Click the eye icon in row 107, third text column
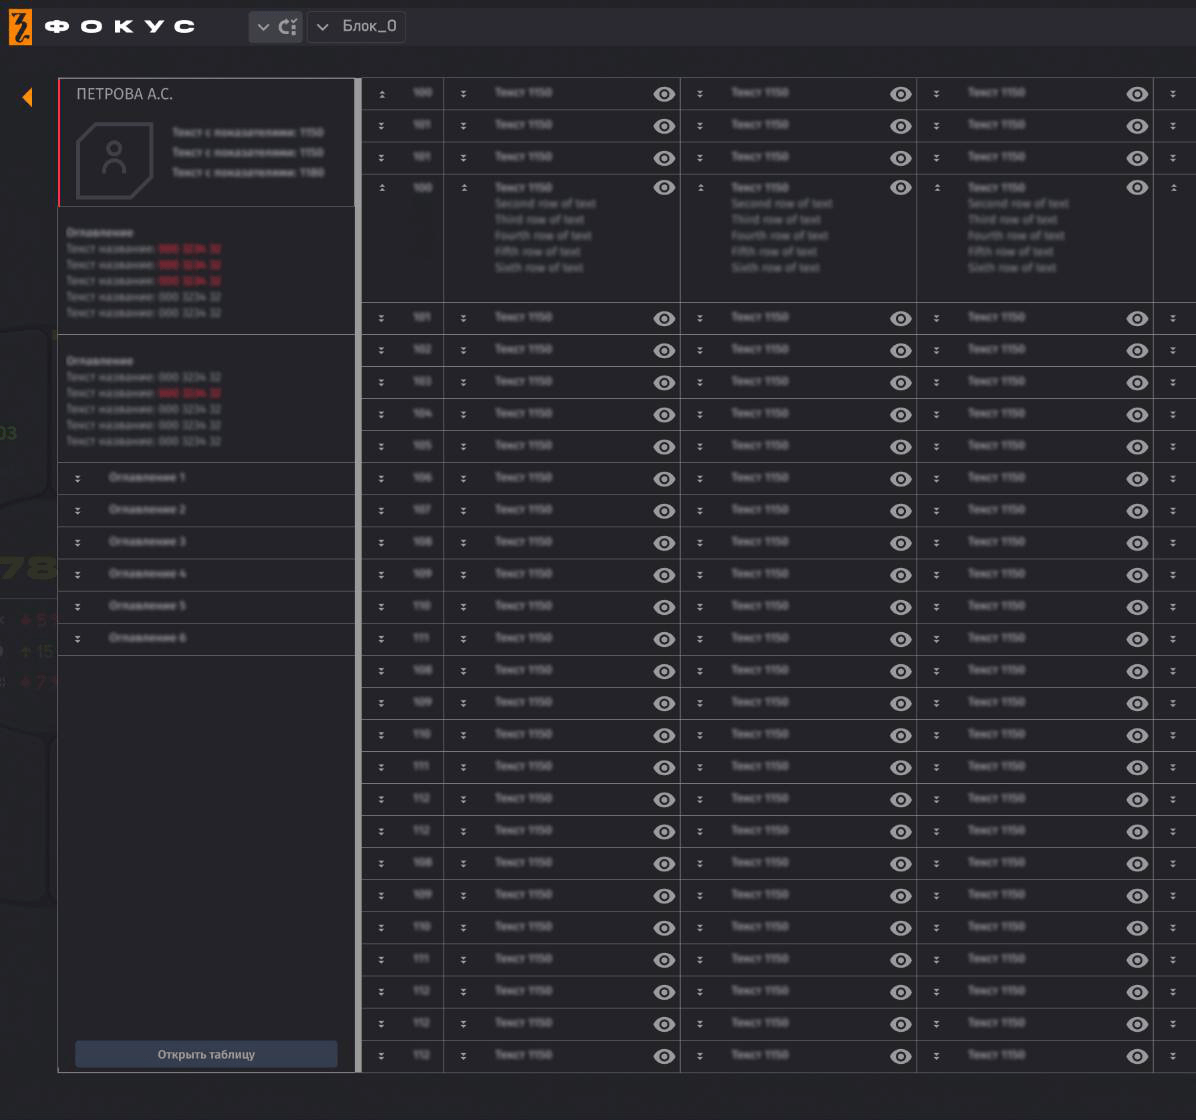 pos(1137,510)
